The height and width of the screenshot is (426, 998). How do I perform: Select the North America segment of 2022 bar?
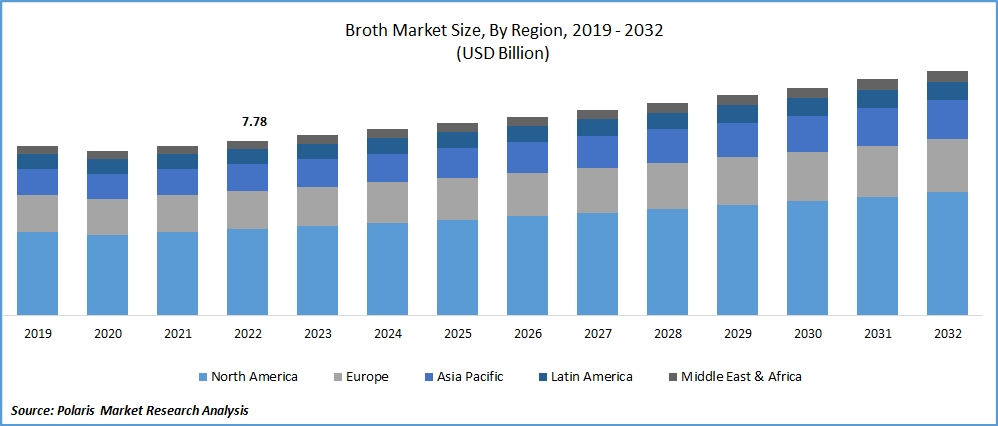[x=248, y=272]
